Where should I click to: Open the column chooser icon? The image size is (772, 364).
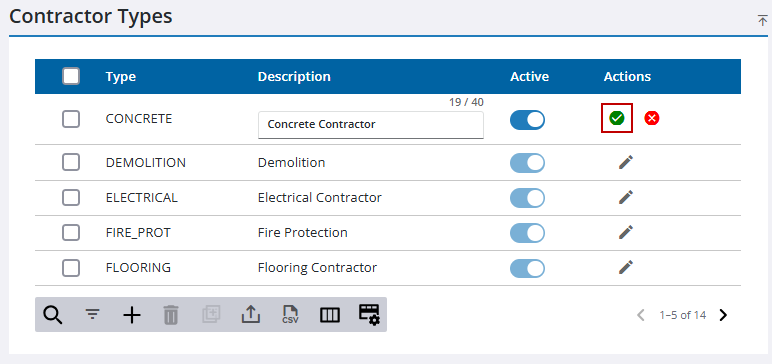(x=330, y=315)
